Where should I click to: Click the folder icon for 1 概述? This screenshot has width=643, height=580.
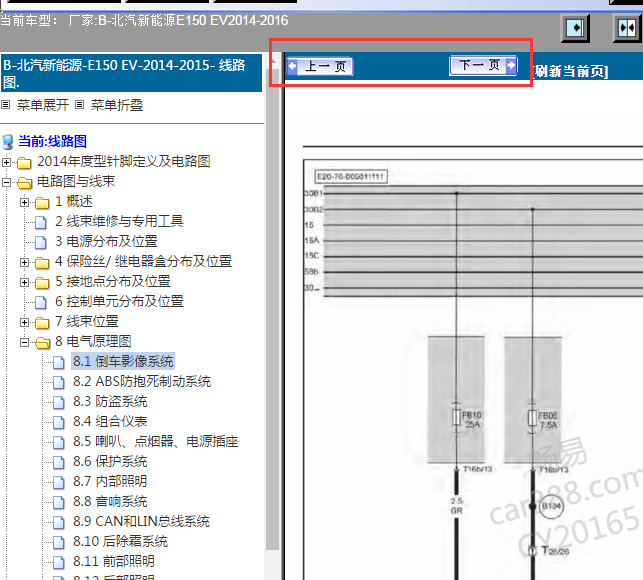point(42,203)
